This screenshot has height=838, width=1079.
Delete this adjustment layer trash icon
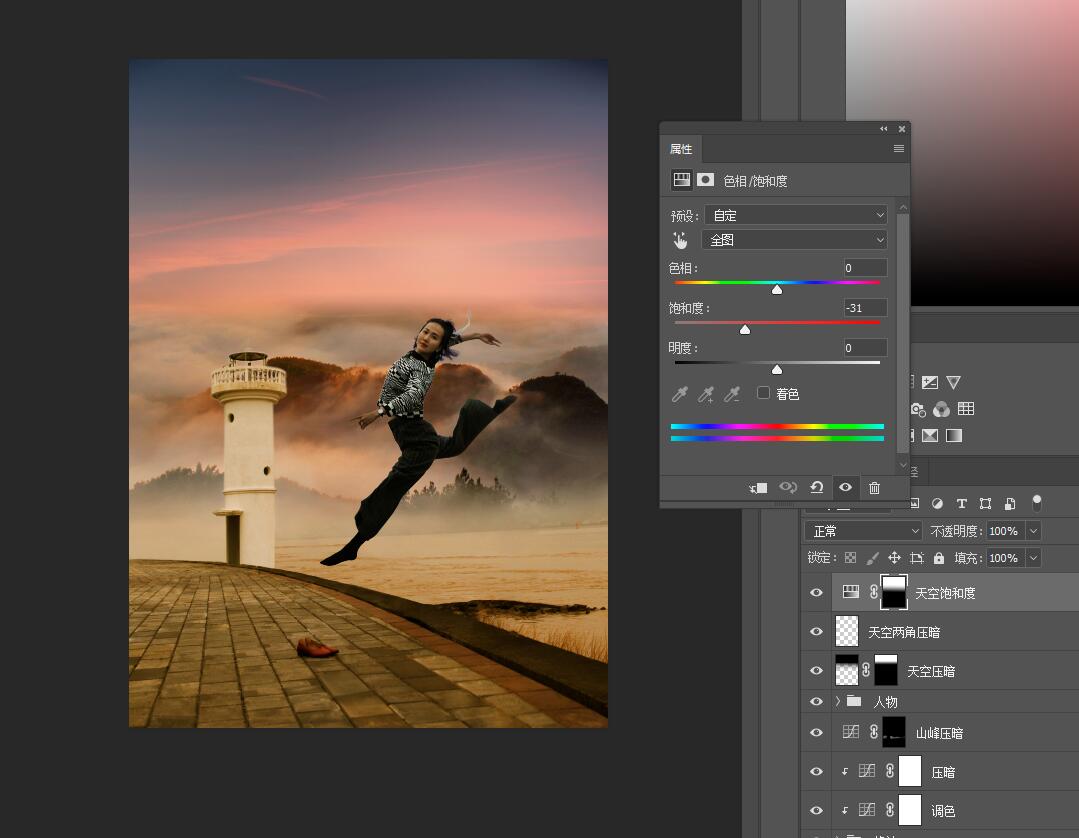[x=874, y=488]
